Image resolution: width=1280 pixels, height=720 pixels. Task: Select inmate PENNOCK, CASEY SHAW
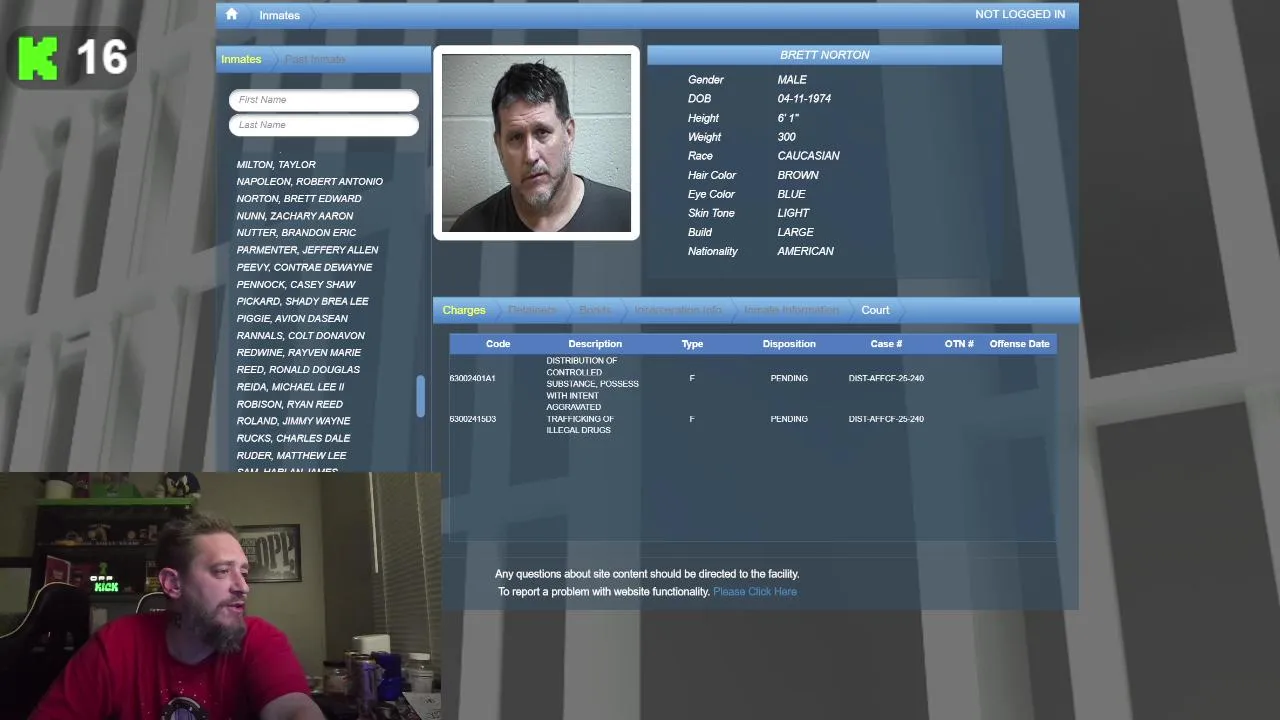tap(296, 285)
